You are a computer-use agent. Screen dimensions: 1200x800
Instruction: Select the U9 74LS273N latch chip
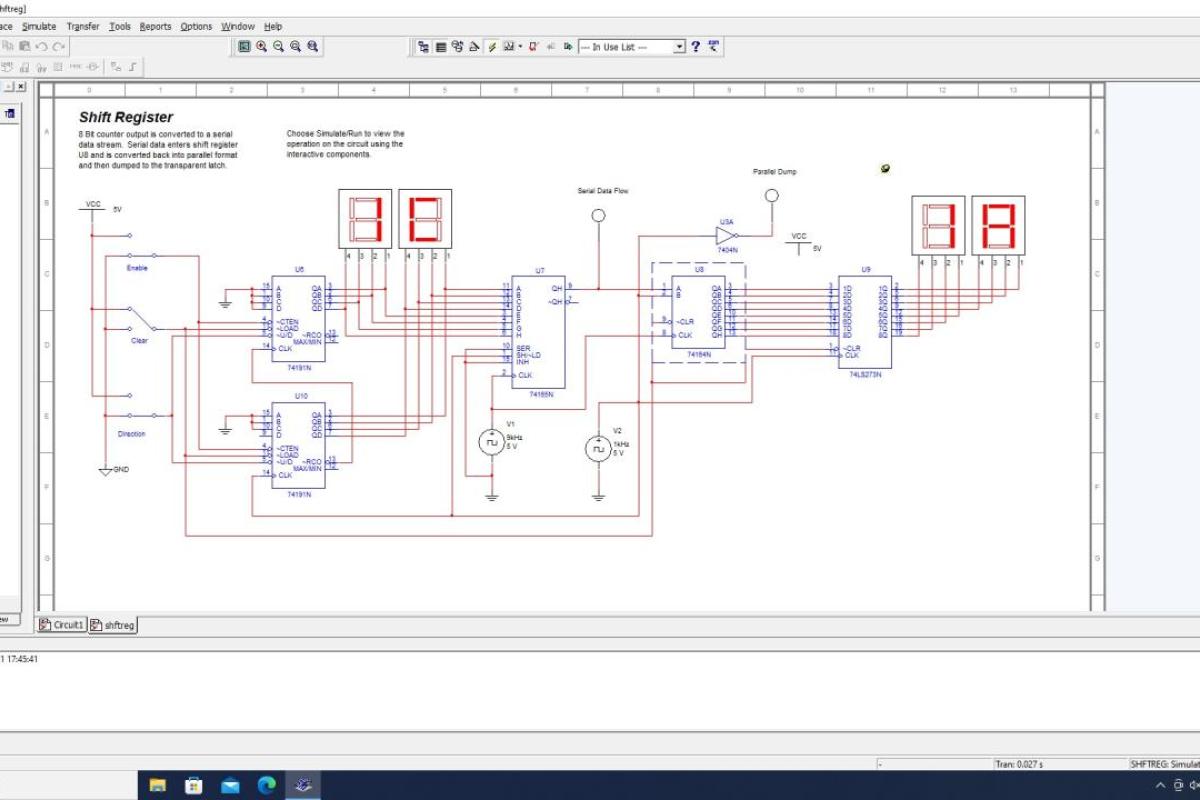865,322
